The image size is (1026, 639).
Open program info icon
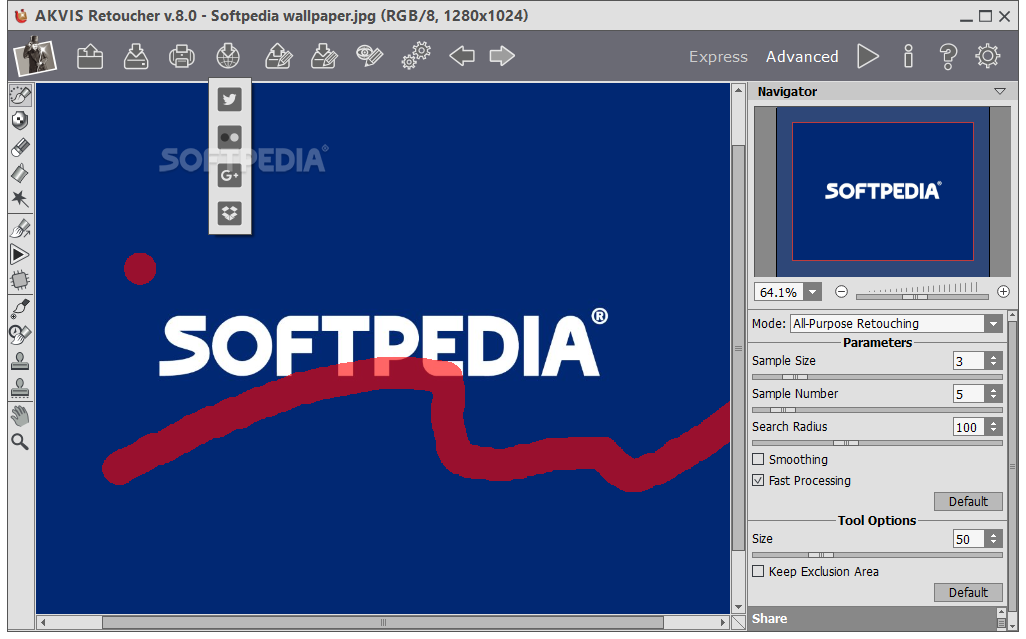coord(908,56)
